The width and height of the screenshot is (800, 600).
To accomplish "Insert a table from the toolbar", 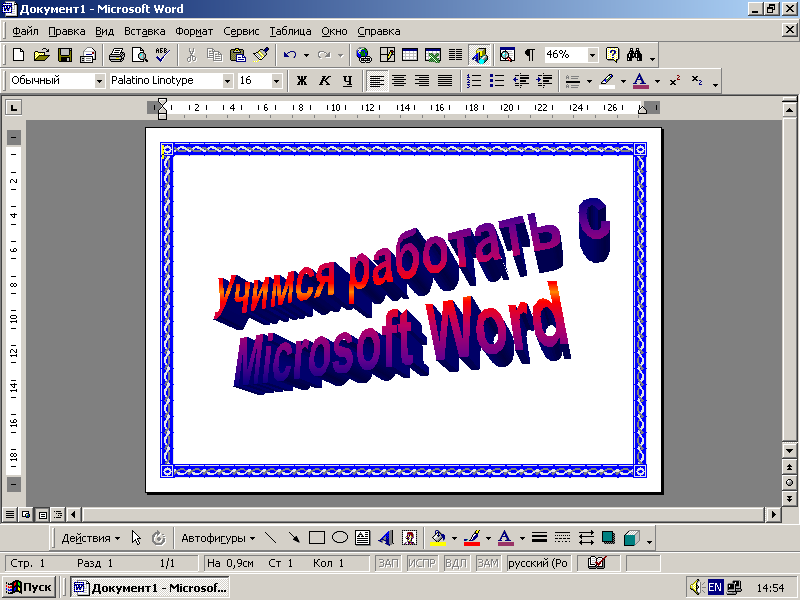I will tap(410, 55).
